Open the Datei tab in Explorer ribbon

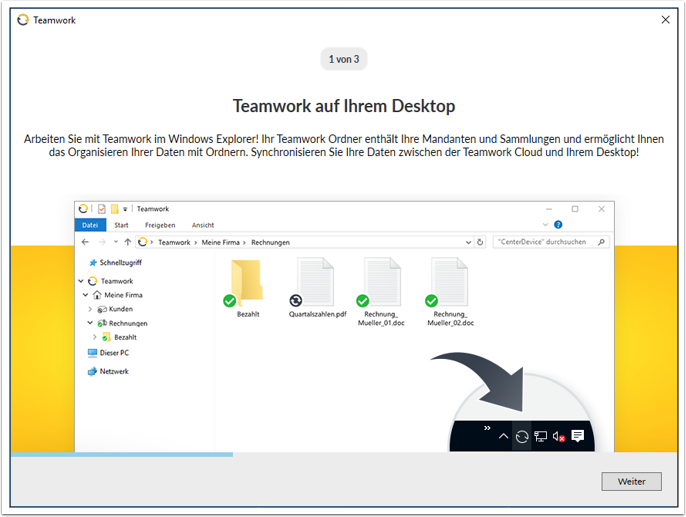tap(90, 225)
